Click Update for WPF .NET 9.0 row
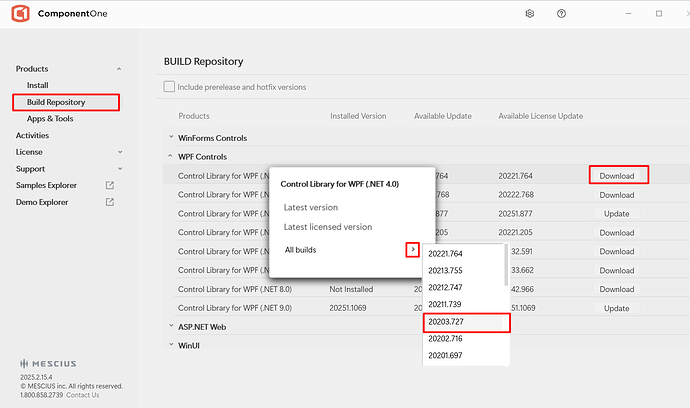 tap(617, 308)
